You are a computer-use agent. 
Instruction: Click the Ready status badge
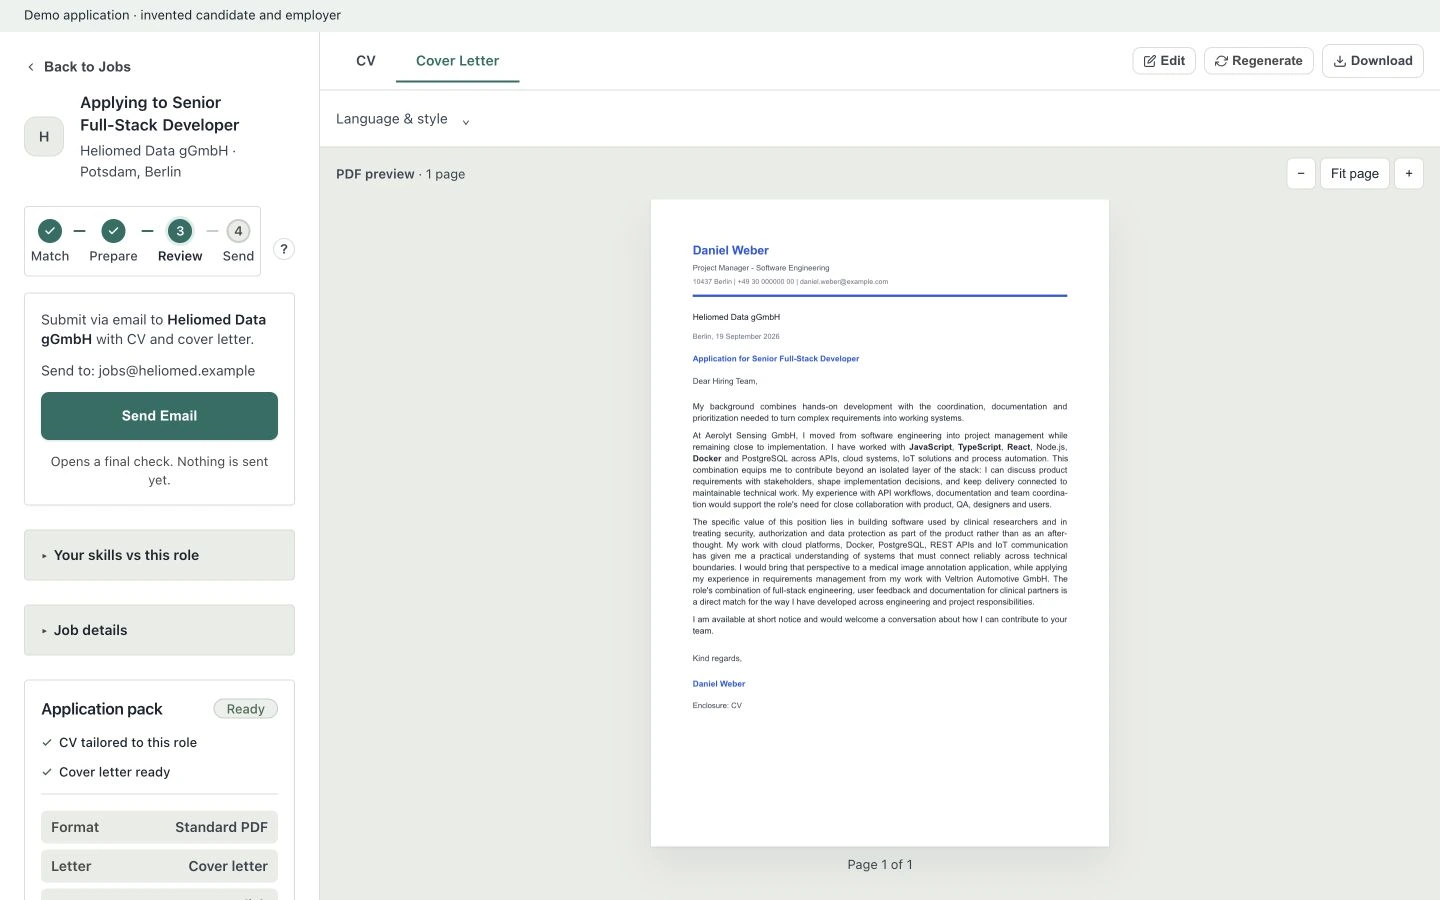coord(245,709)
